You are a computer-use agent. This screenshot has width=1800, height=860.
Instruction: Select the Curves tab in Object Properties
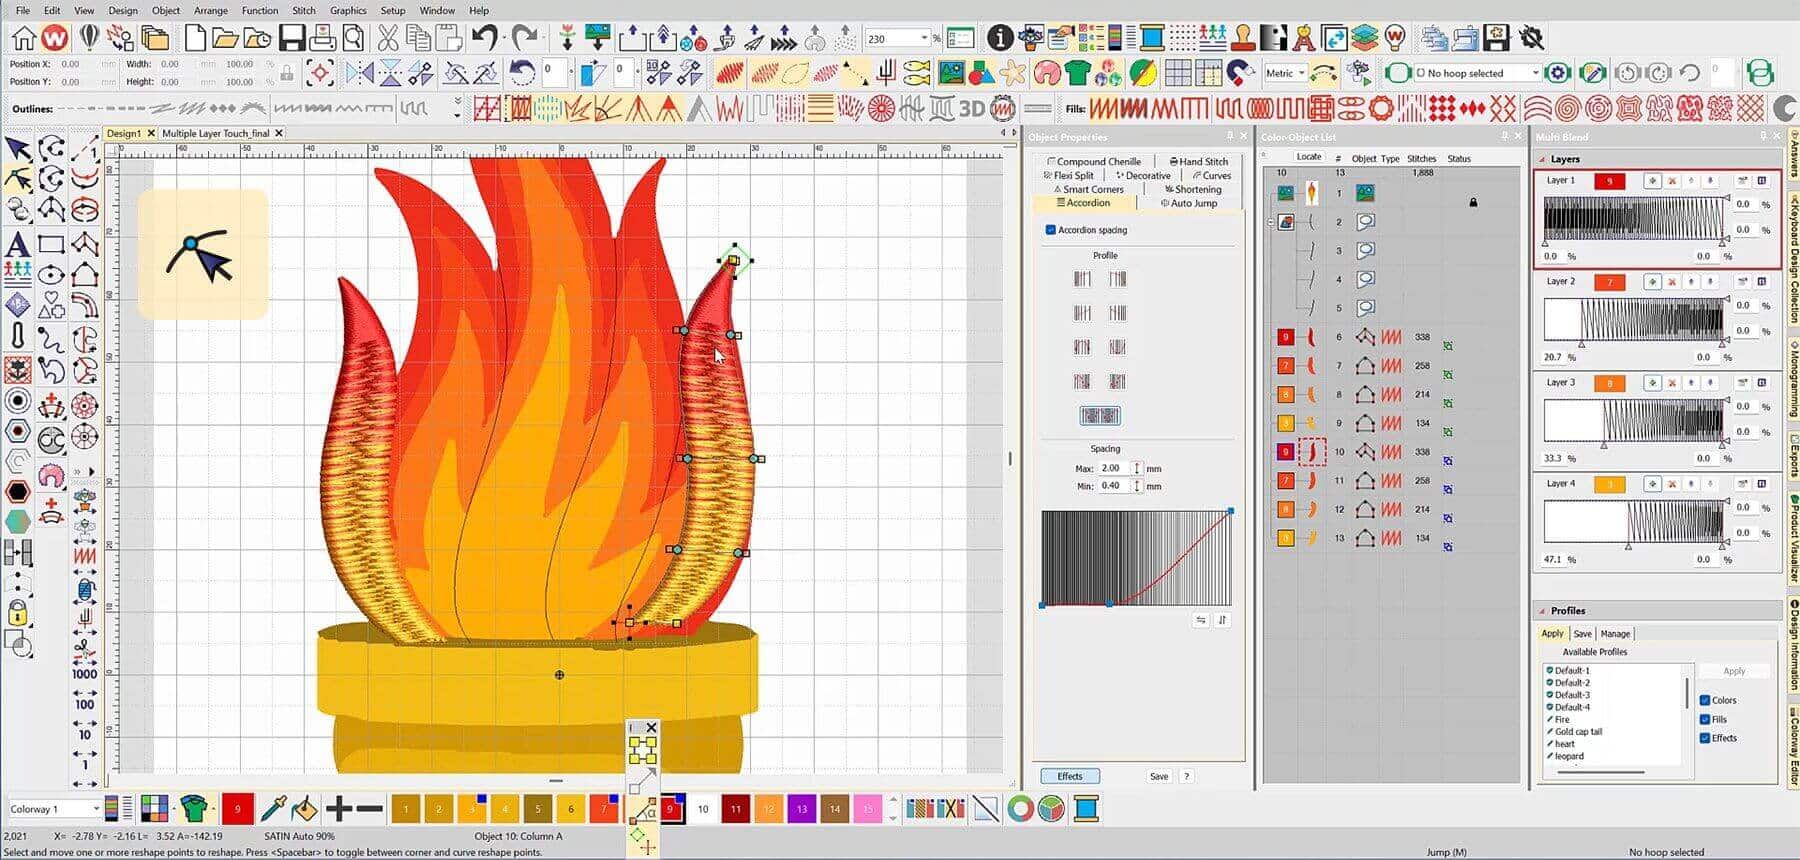1211,175
